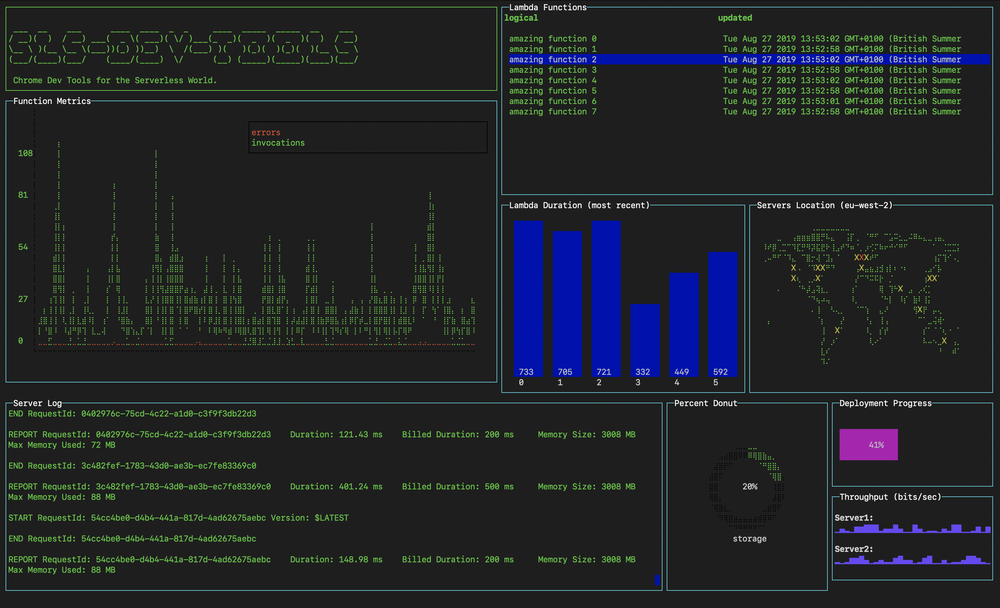Click the 'END RequestId: 0402976c' log line
Image resolution: width=1000 pixels, height=608 pixels.
click(x=132, y=413)
